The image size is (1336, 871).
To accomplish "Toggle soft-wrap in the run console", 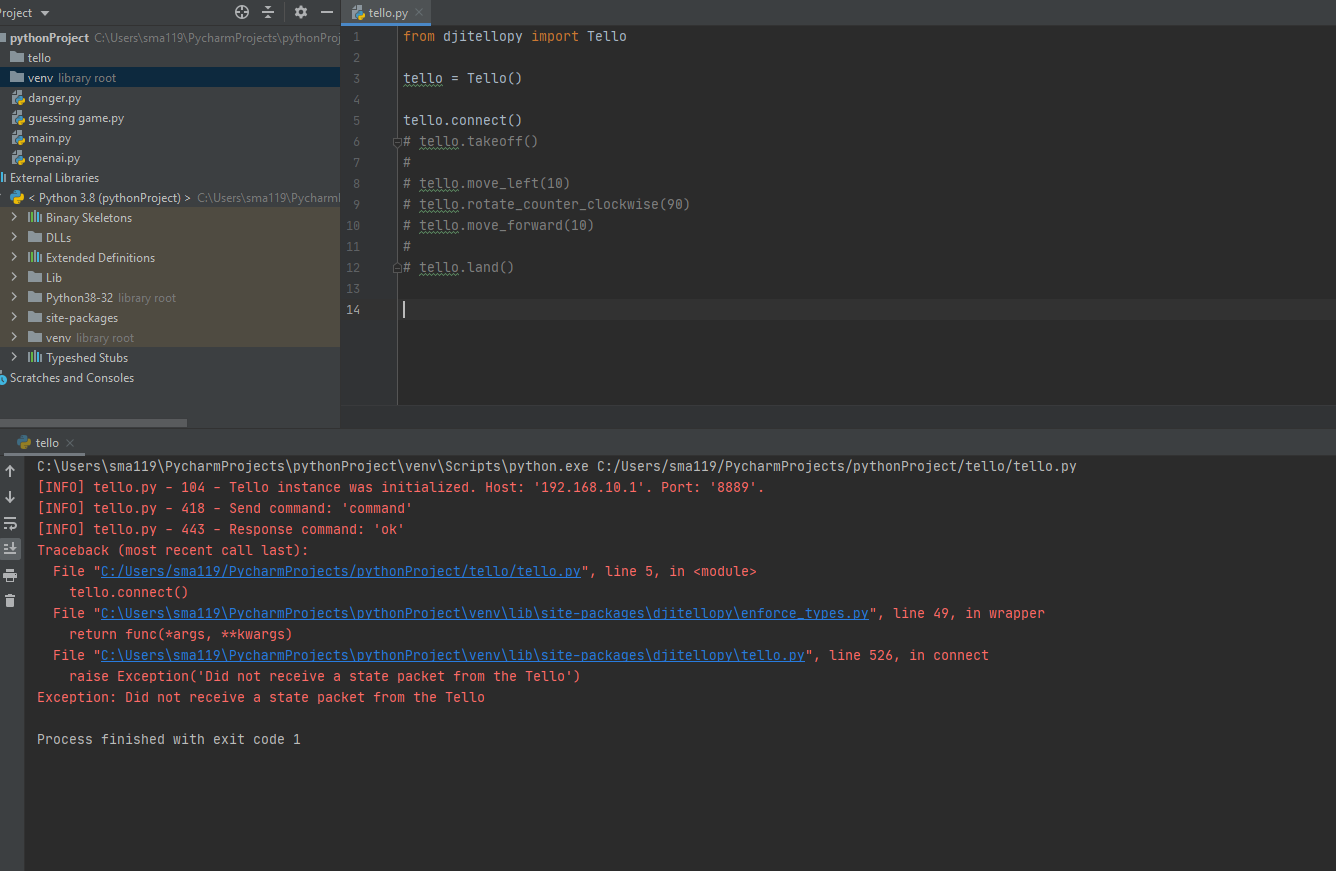I will 10,523.
